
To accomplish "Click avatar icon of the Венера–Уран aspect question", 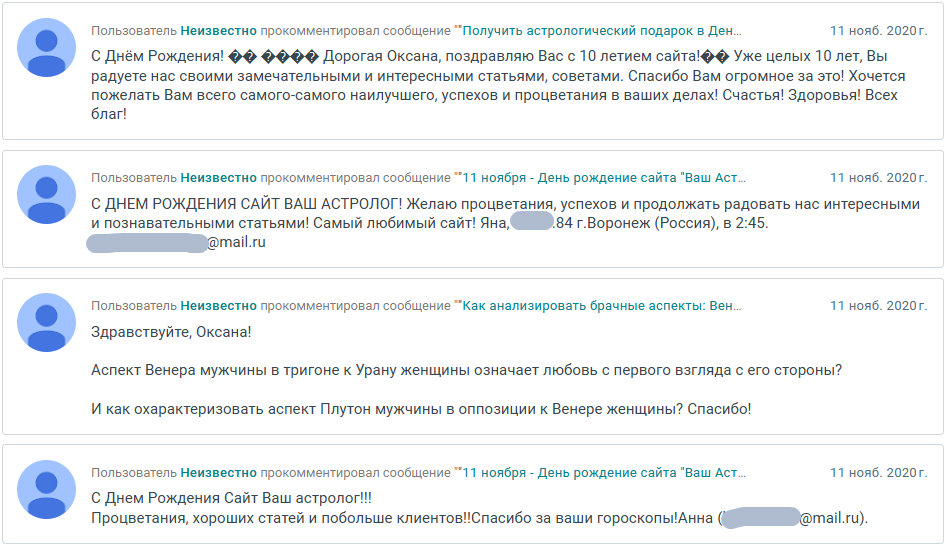I will 46,323.
